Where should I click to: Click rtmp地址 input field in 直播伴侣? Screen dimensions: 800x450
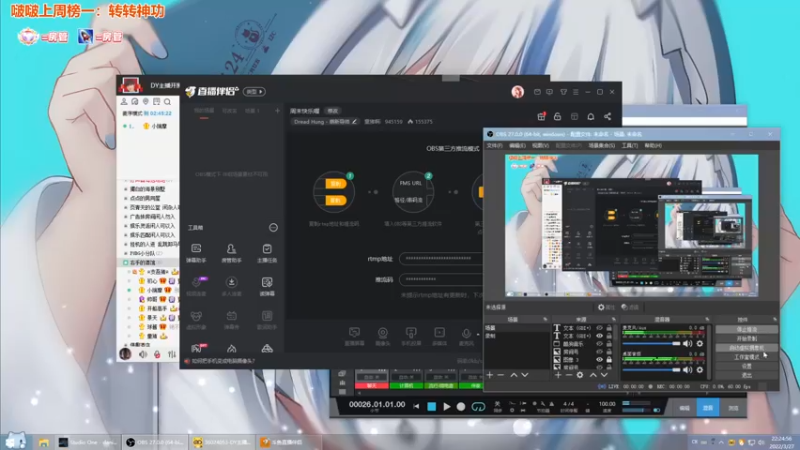coord(441,259)
